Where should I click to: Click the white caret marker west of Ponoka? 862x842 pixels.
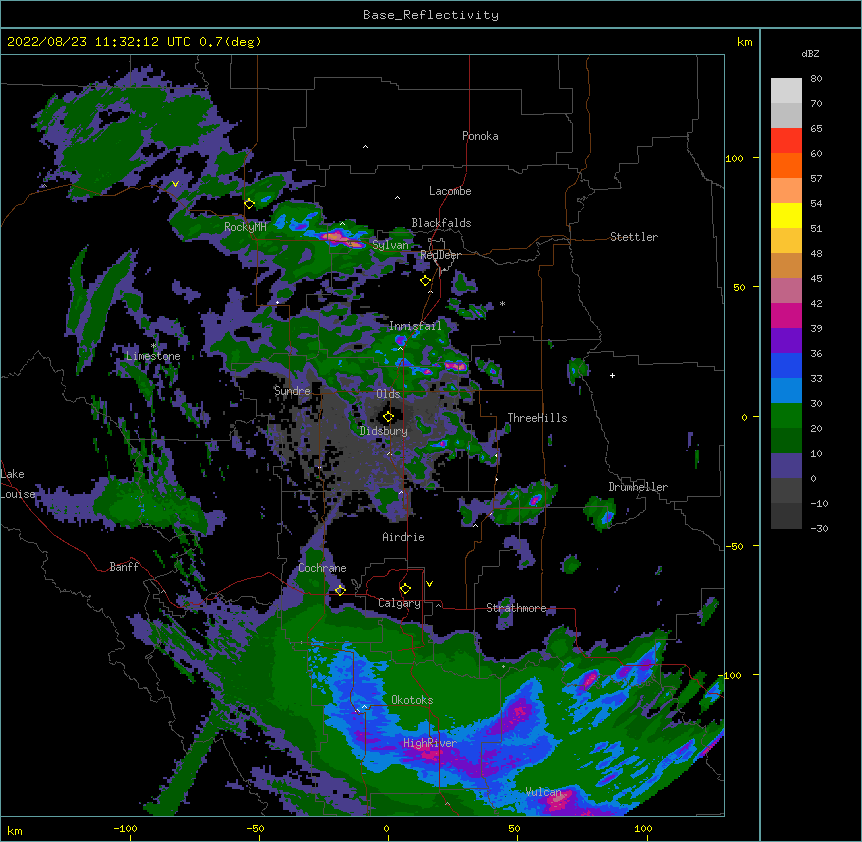(365, 147)
